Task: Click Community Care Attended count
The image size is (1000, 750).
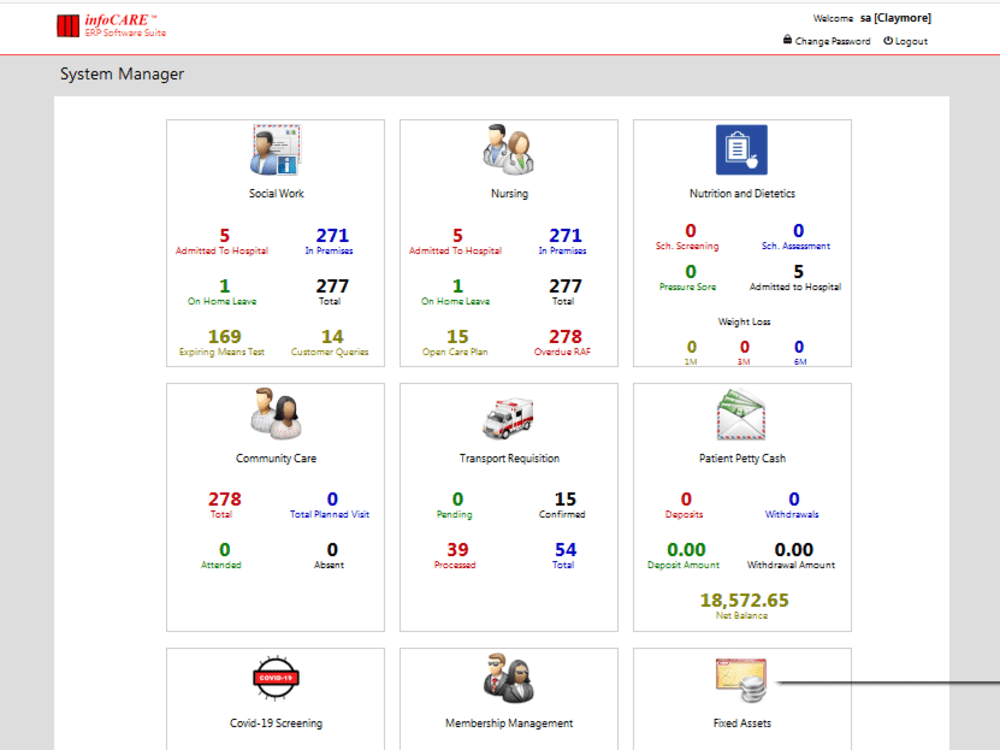Action: (x=224, y=549)
